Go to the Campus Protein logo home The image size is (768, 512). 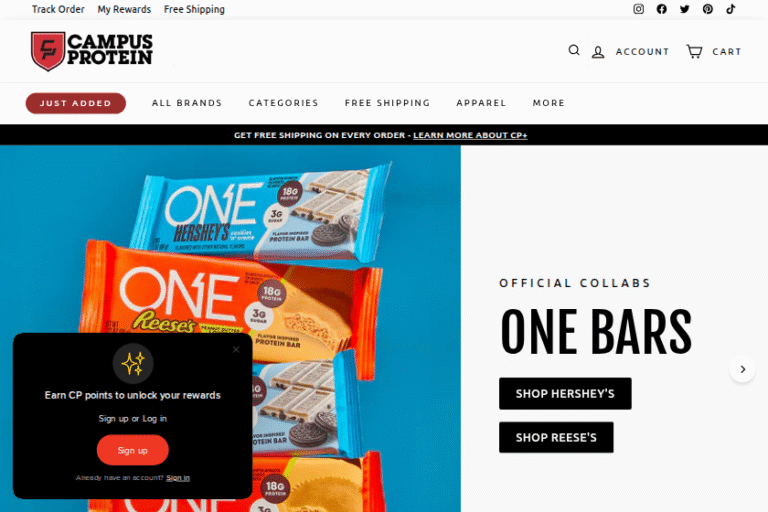pos(92,51)
